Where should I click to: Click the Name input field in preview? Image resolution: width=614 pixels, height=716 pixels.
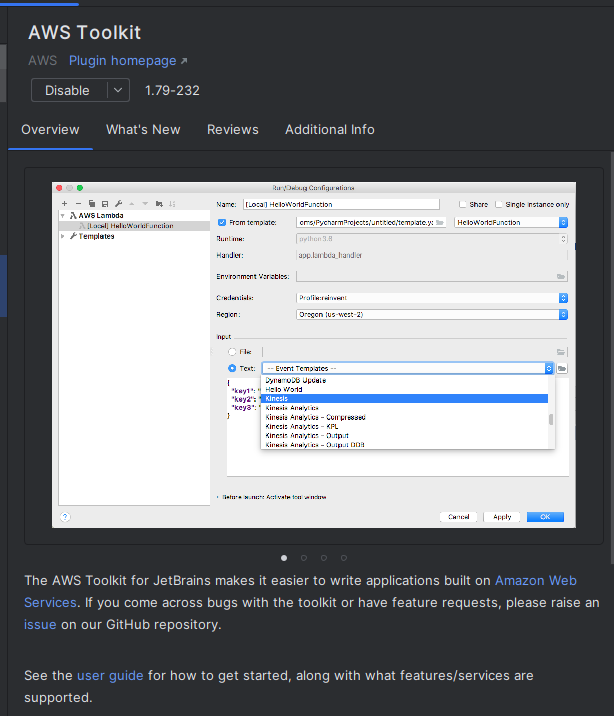pyautogui.click(x=341, y=205)
